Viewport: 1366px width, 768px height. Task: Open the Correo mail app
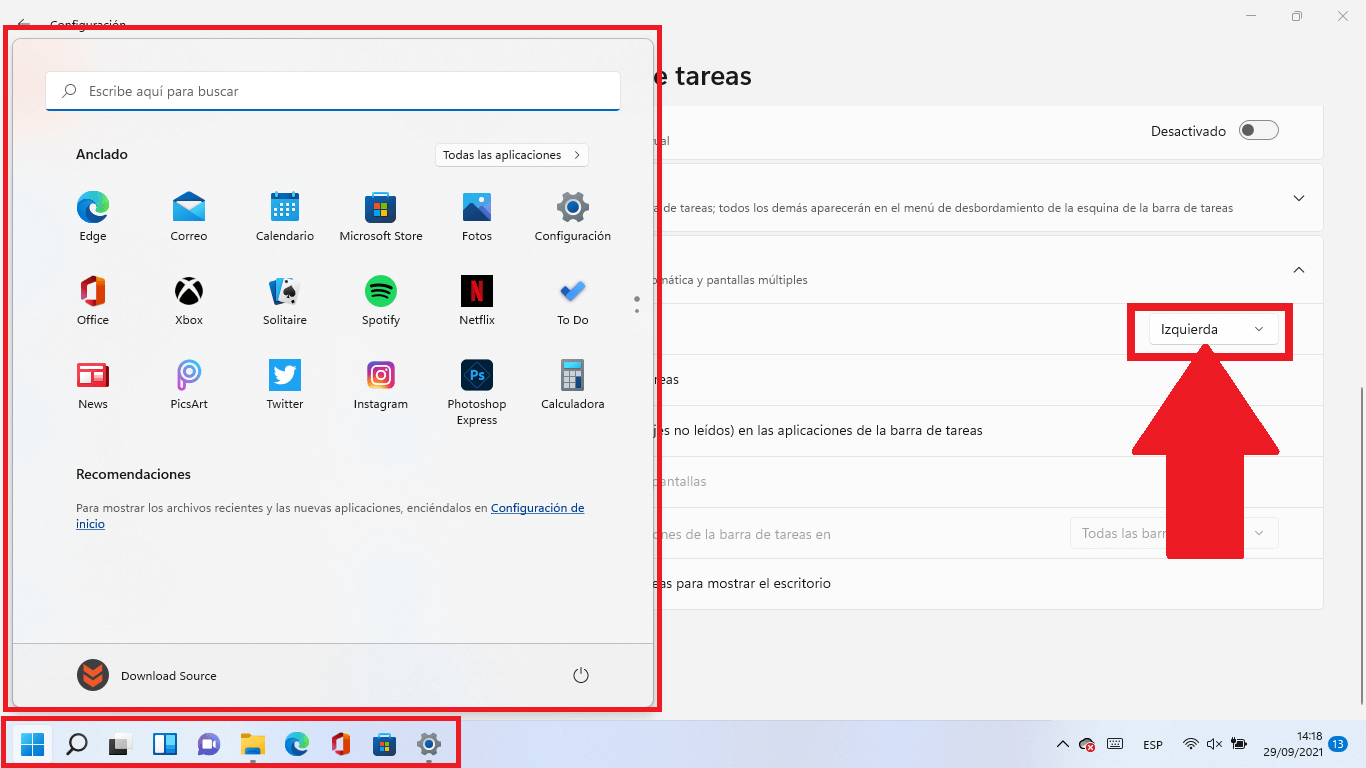tap(189, 217)
